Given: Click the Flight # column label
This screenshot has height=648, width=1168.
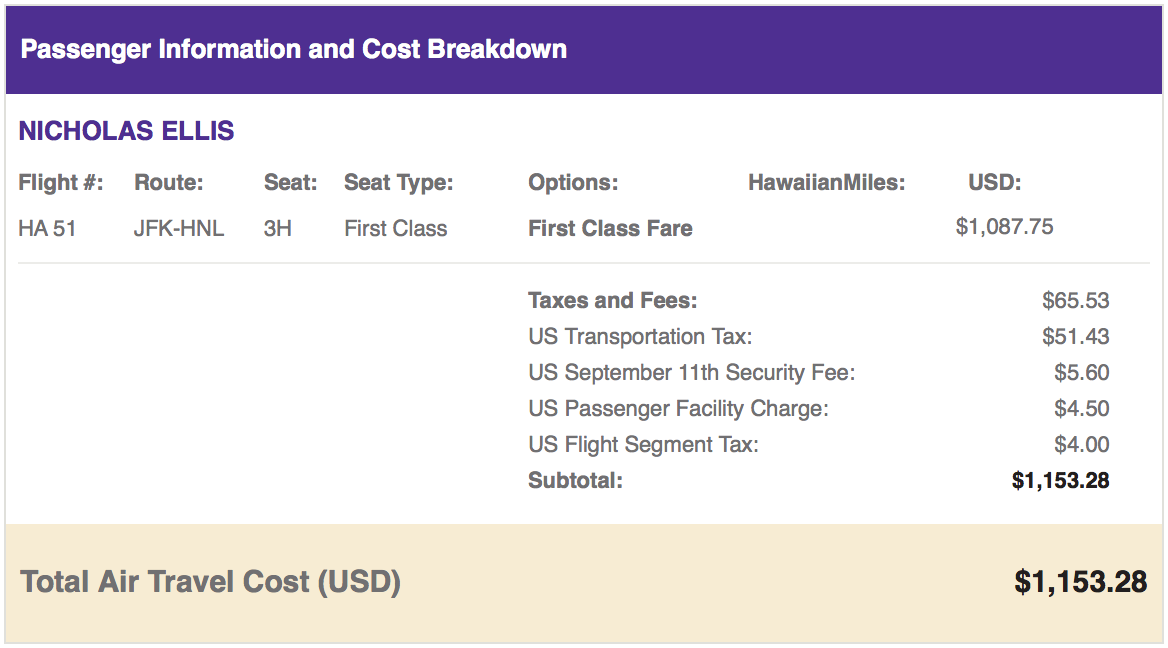Looking at the screenshot, I should point(61,183).
